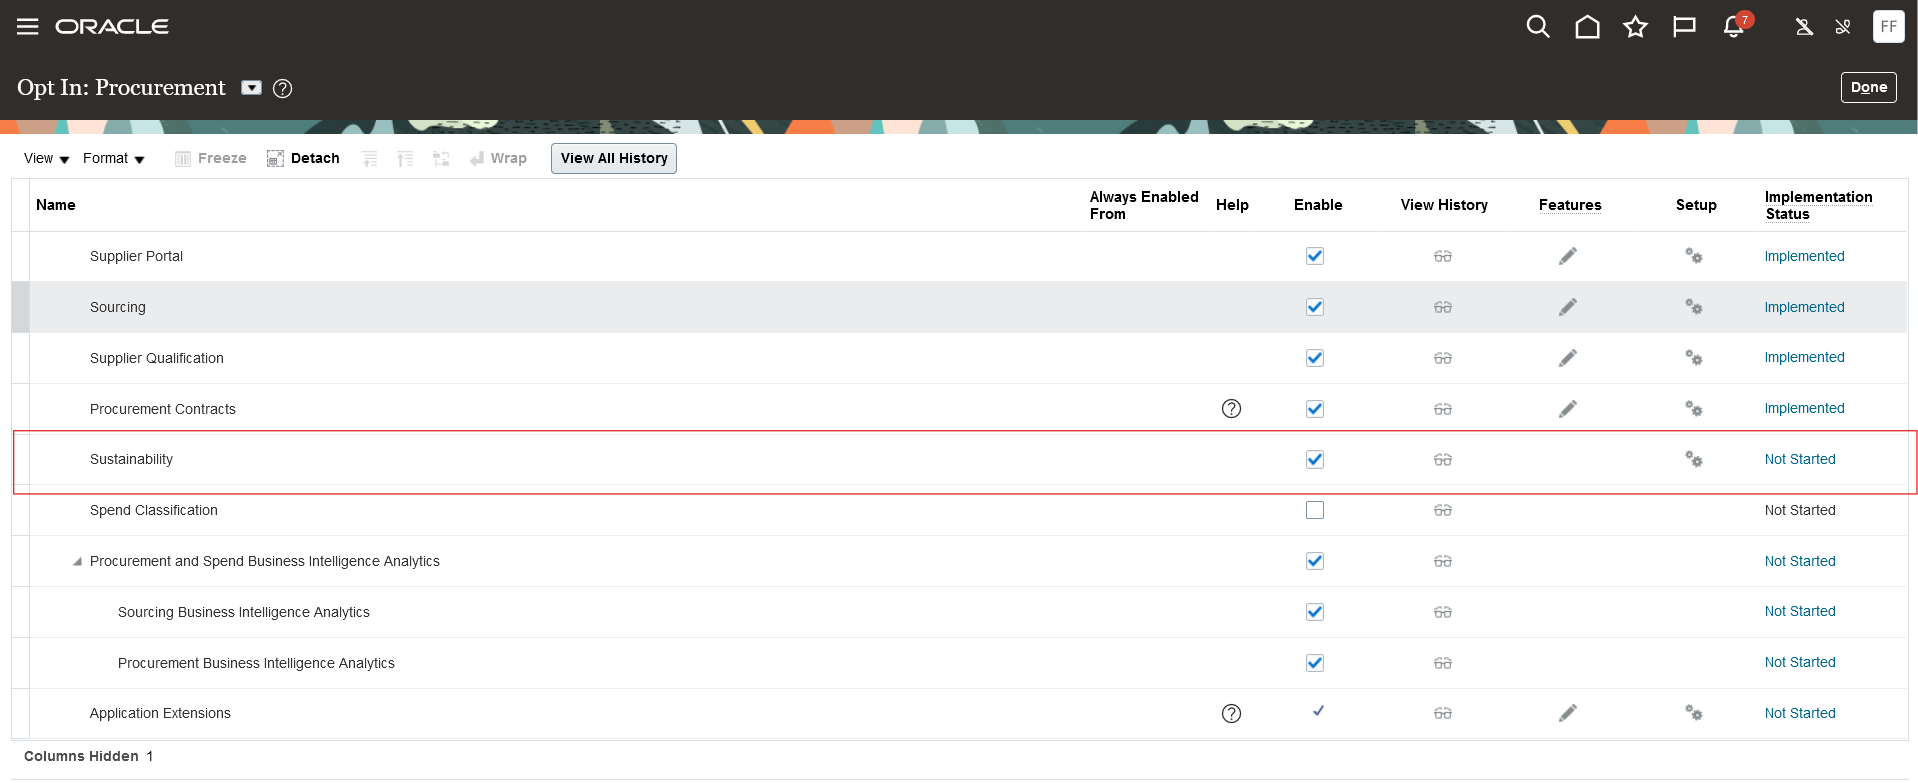Screen dimensions: 1918x783
Task: Open setup gears for Application Extensions
Action: (x=1694, y=713)
